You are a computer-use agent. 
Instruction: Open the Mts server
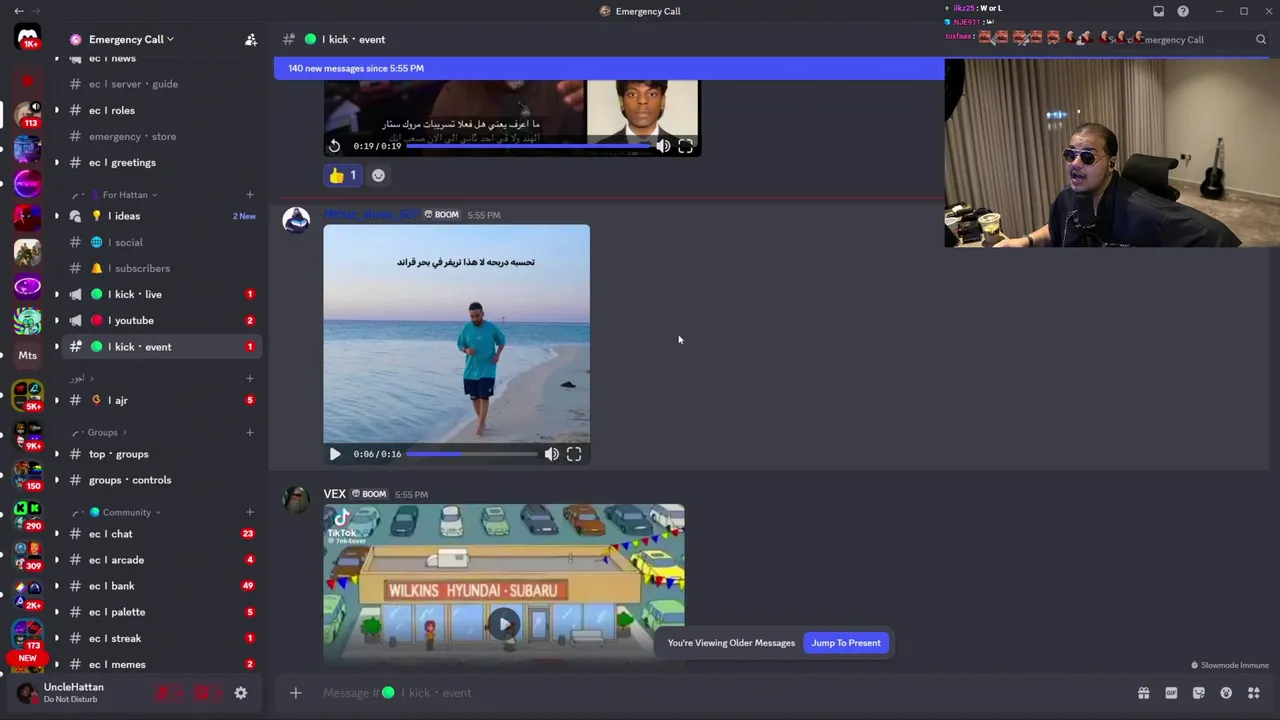pyautogui.click(x=28, y=355)
